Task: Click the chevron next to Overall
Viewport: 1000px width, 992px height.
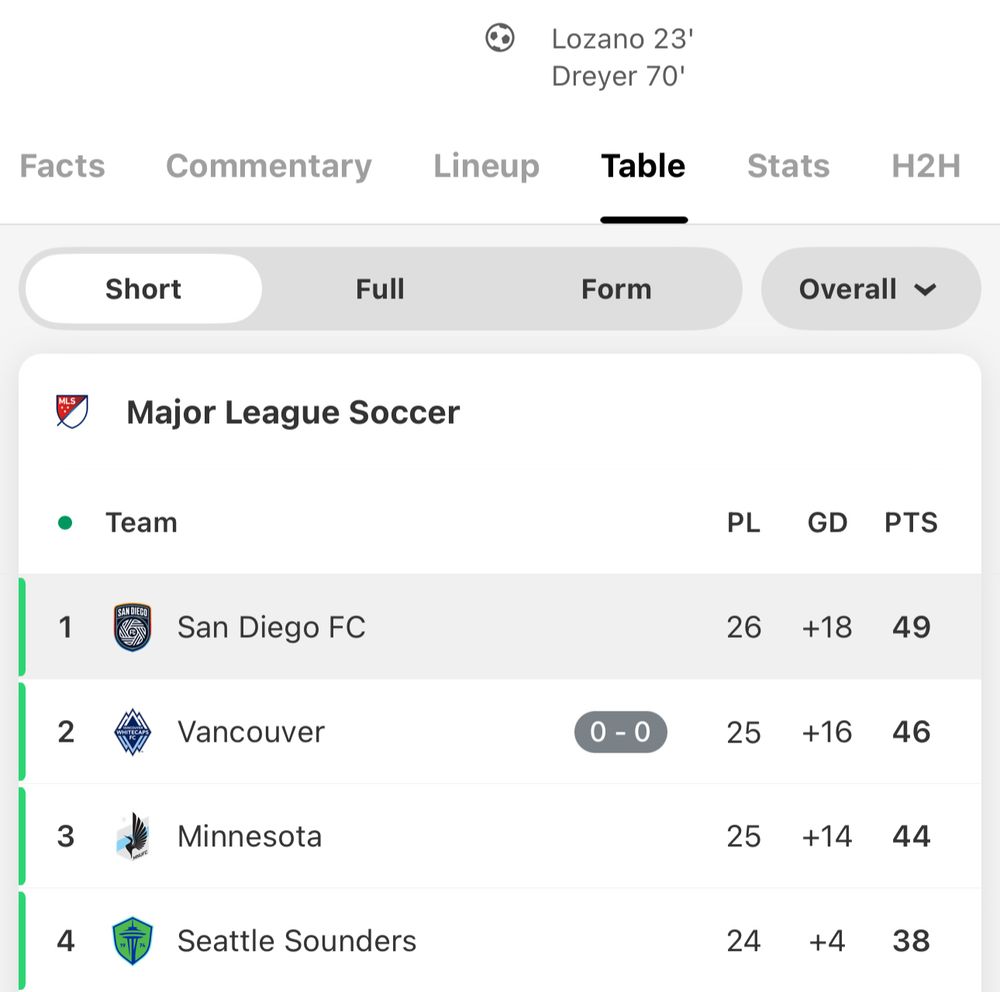Action: coord(925,290)
